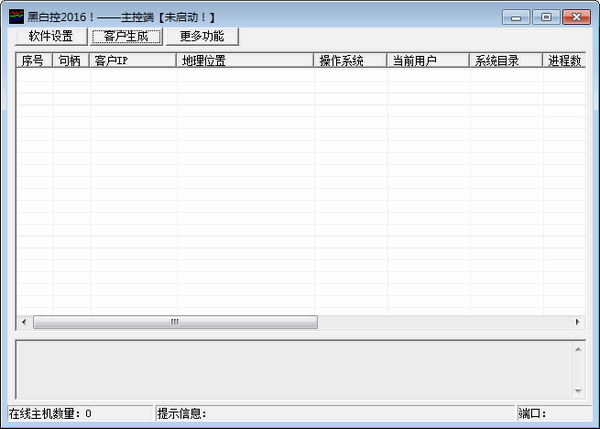Click the horizontal scrollbar left arrow

(x=24, y=322)
